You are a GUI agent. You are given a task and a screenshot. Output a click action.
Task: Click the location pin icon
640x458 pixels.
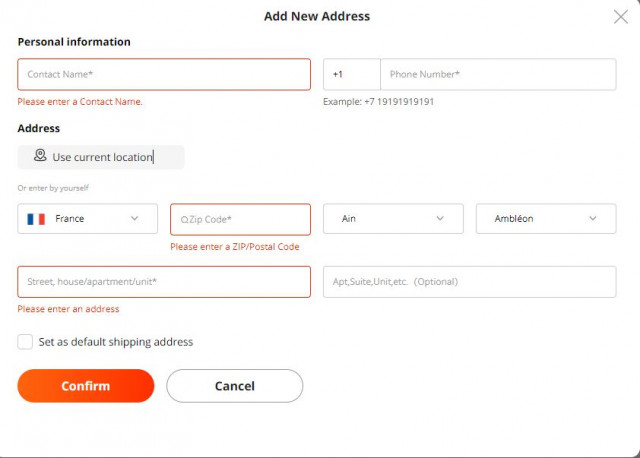(x=40, y=156)
